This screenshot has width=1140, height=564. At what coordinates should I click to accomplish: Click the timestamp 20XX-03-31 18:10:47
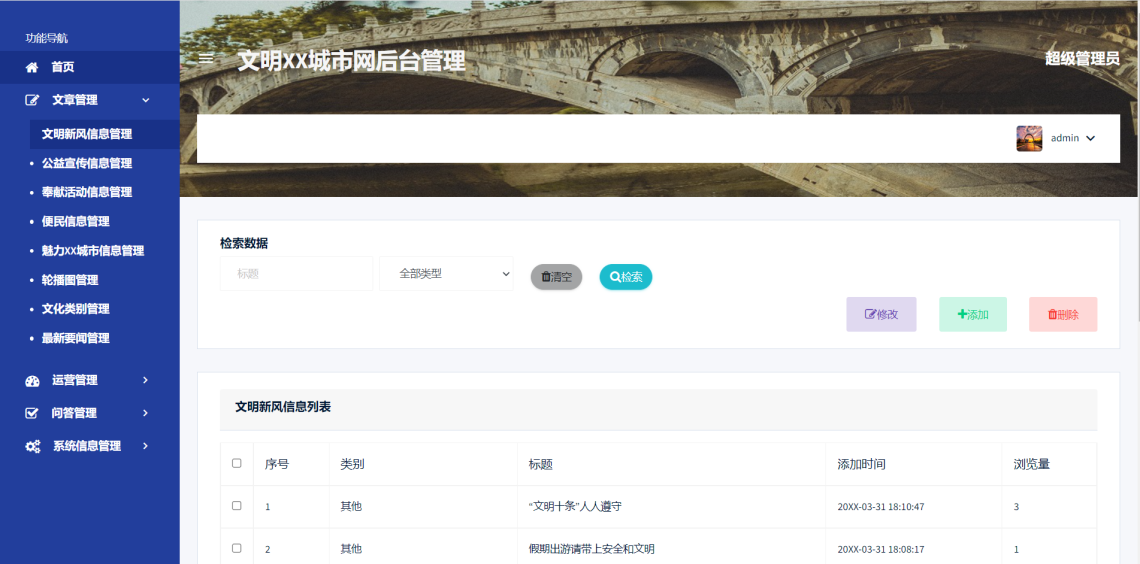pos(880,507)
